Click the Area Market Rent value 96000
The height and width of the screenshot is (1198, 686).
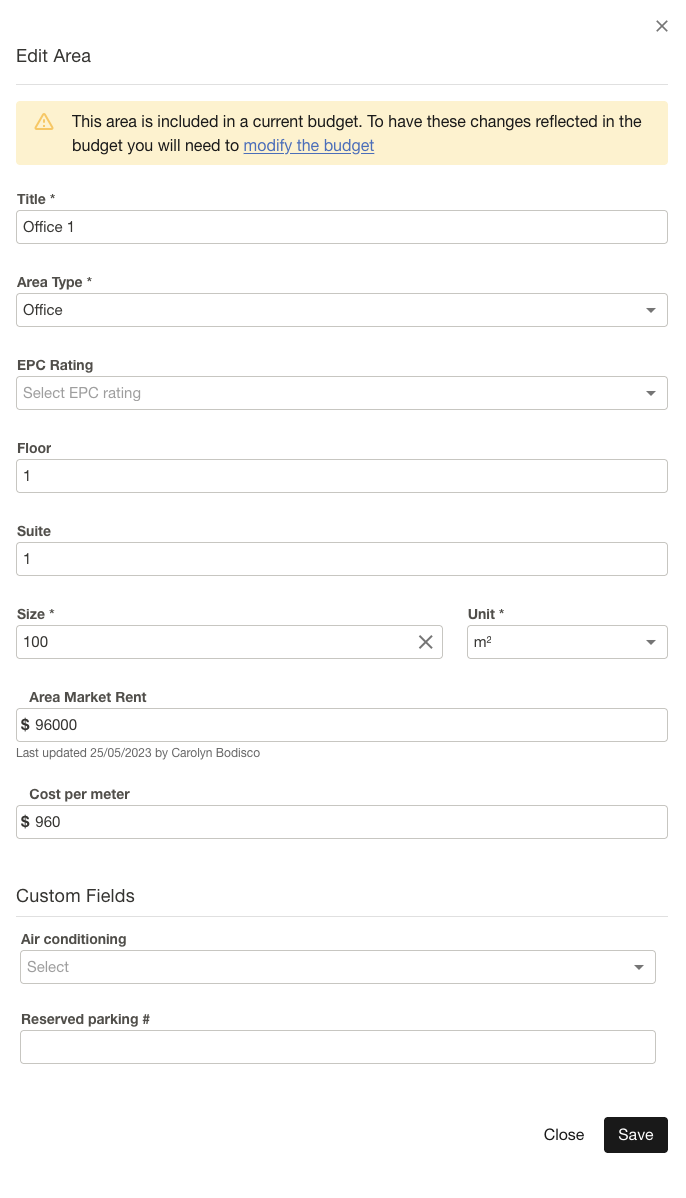click(340, 724)
